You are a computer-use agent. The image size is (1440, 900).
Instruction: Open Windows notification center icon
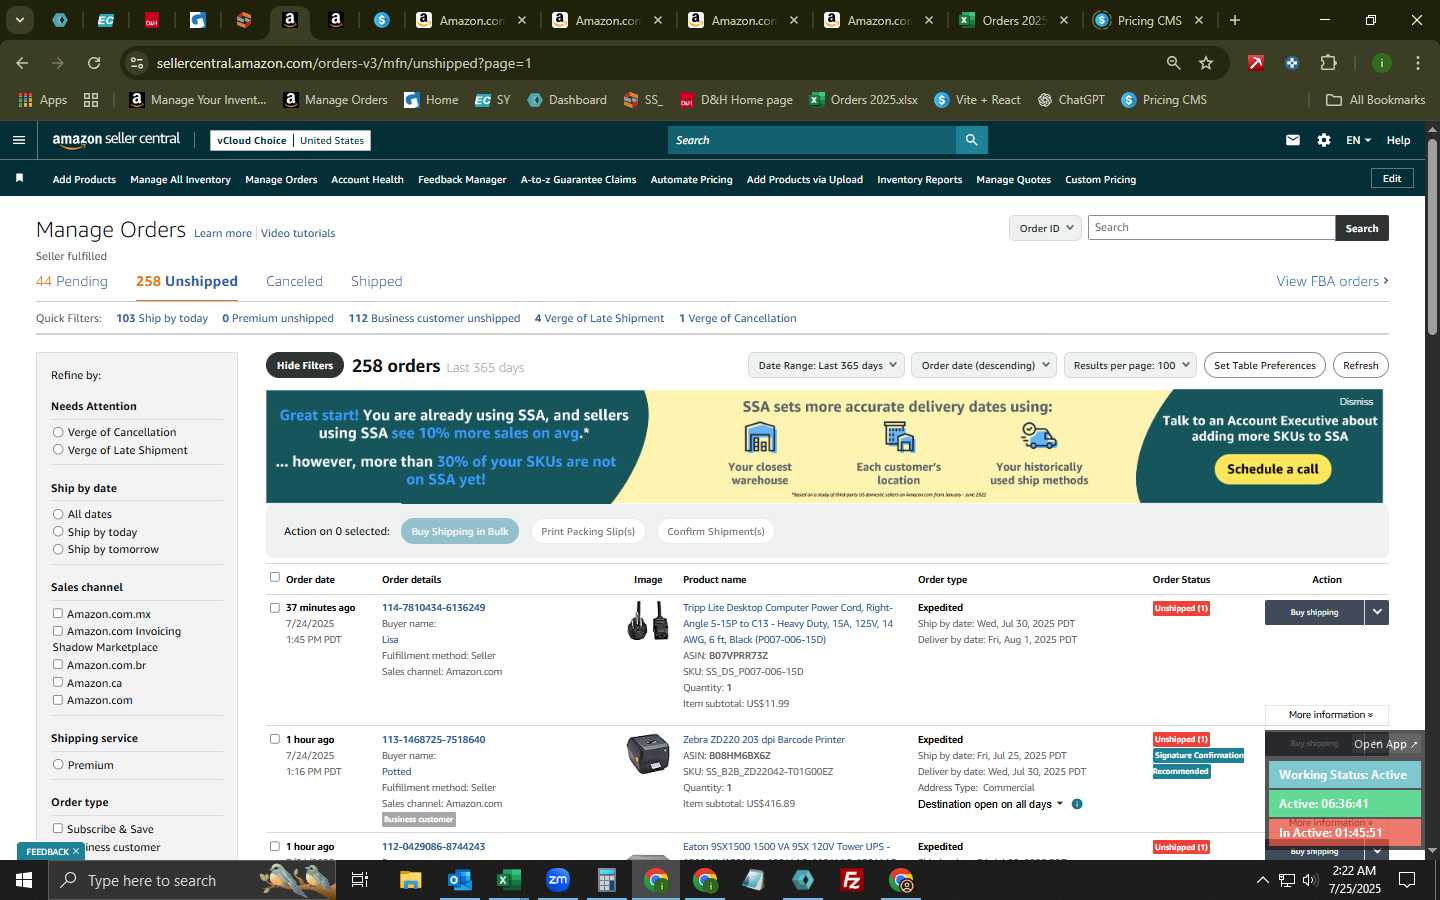1407,880
